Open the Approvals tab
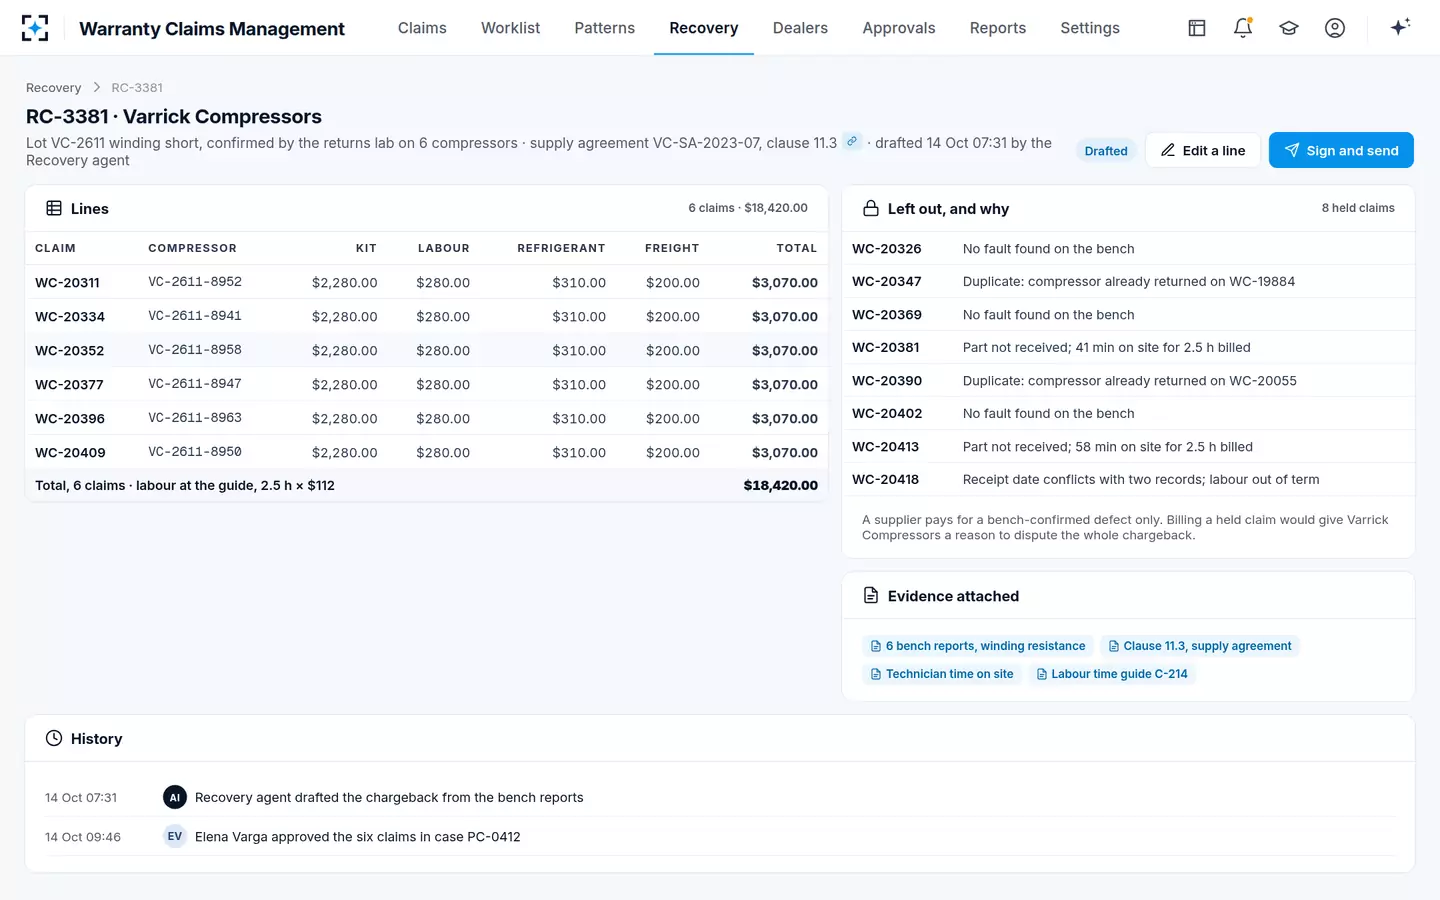Viewport: 1440px width, 900px height. tap(899, 28)
